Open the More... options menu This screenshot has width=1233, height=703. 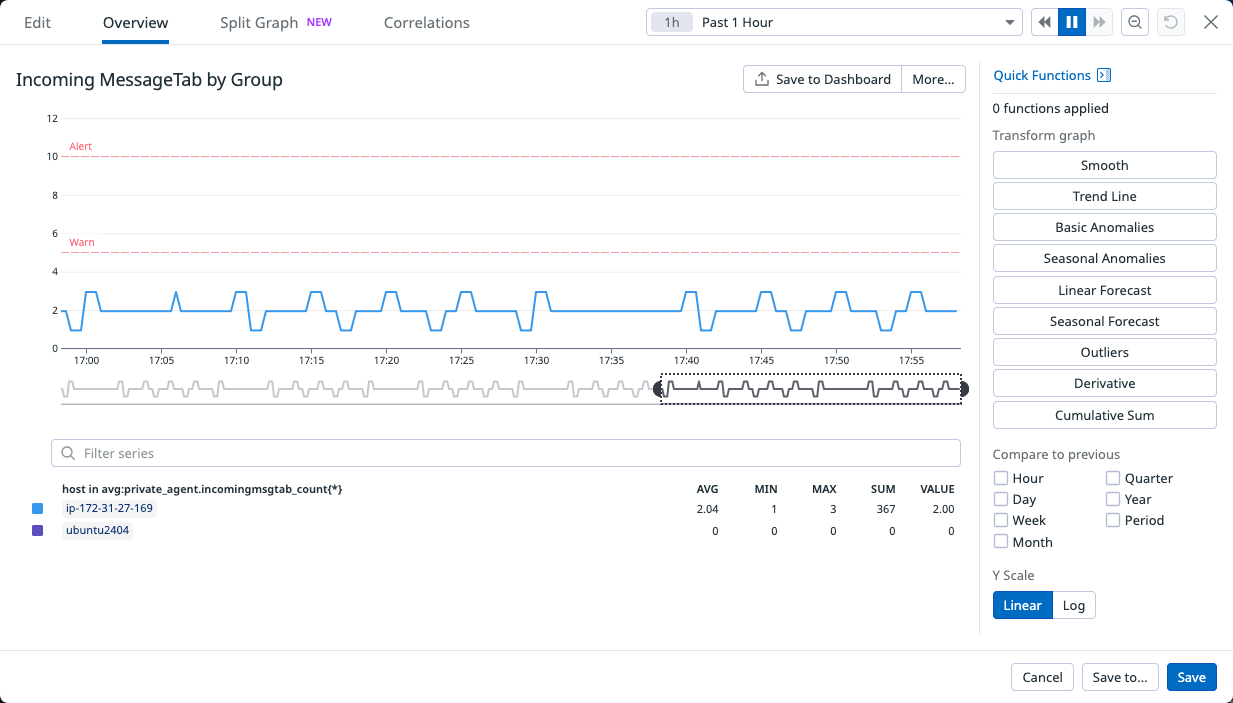(x=933, y=79)
